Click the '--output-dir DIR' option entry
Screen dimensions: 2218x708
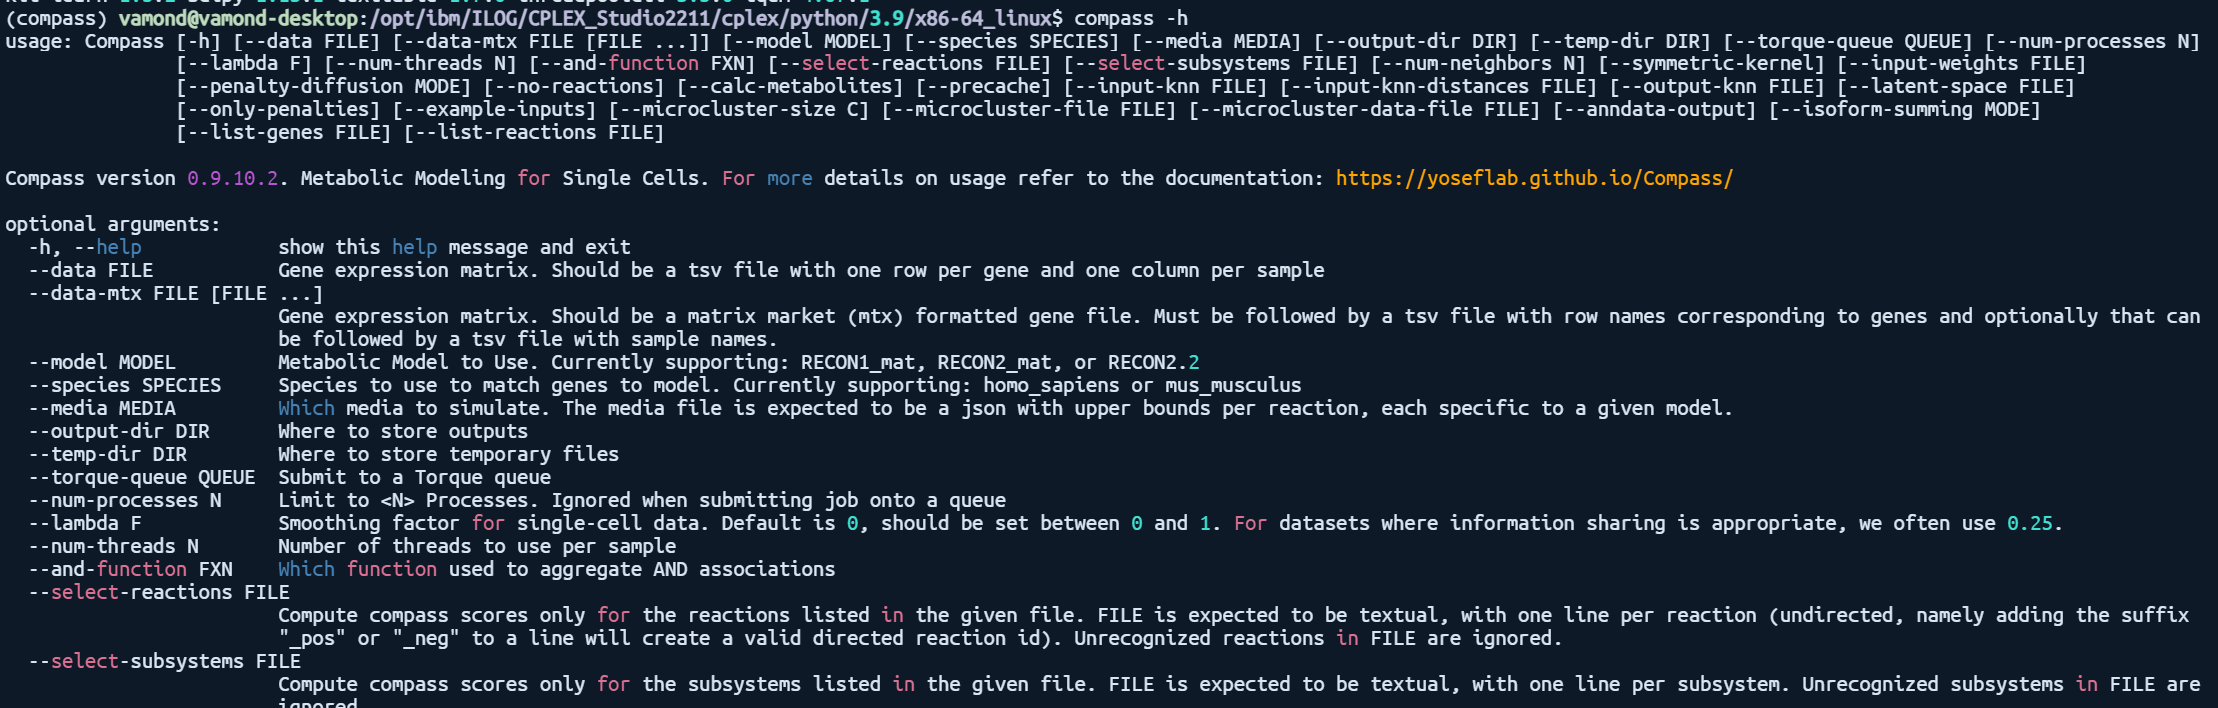pyautogui.click(x=119, y=431)
